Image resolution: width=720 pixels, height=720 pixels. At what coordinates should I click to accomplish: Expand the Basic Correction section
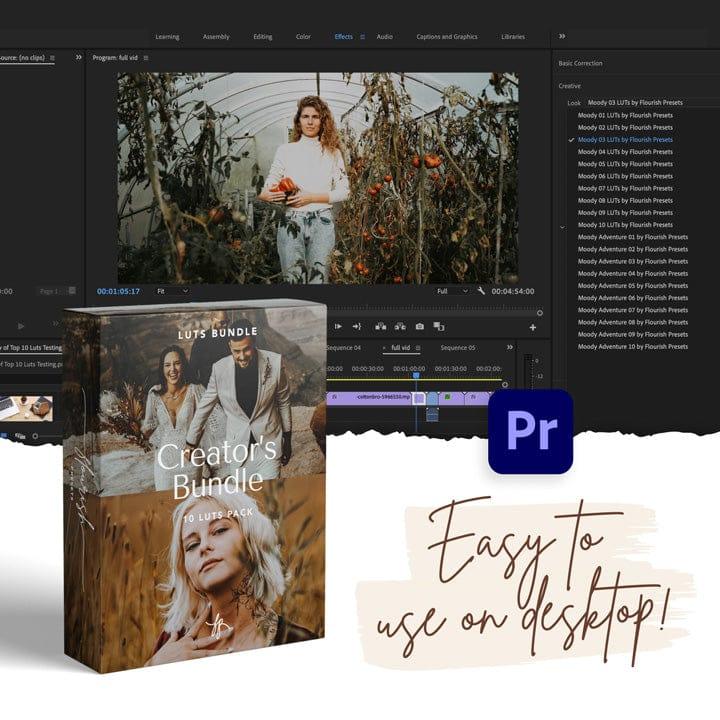[x=581, y=64]
